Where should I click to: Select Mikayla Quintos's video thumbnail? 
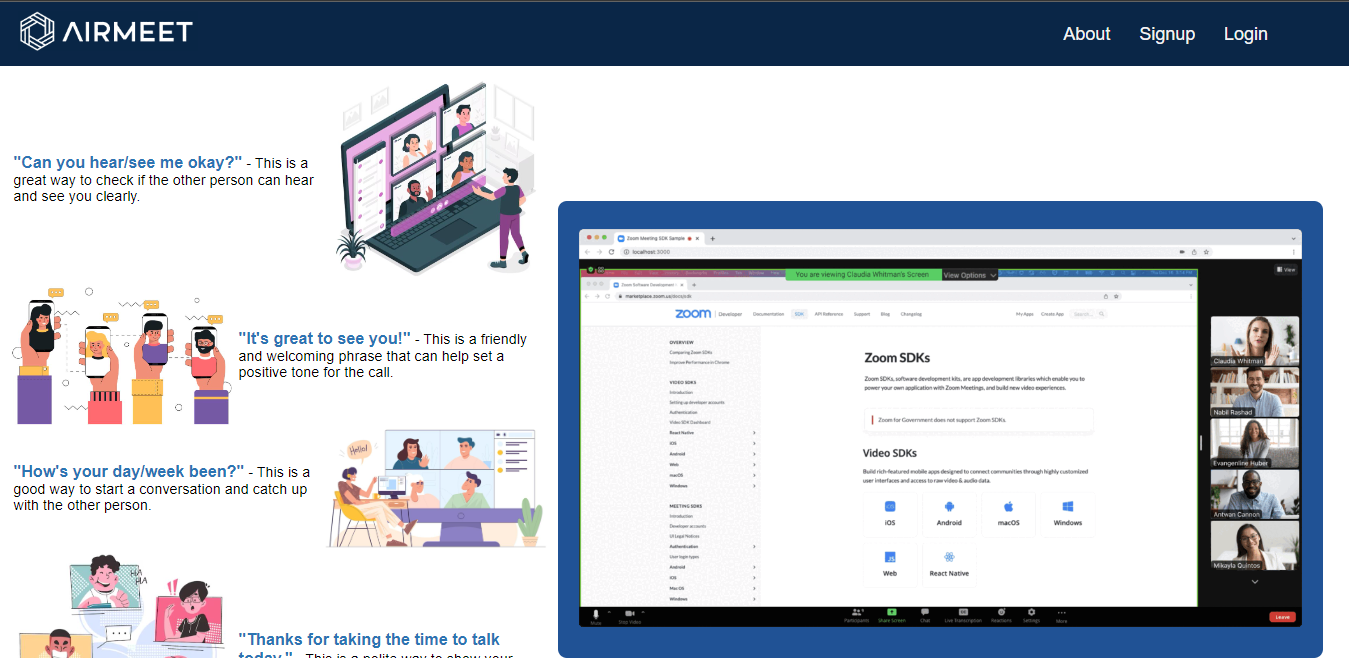[x=1255, y=545]
